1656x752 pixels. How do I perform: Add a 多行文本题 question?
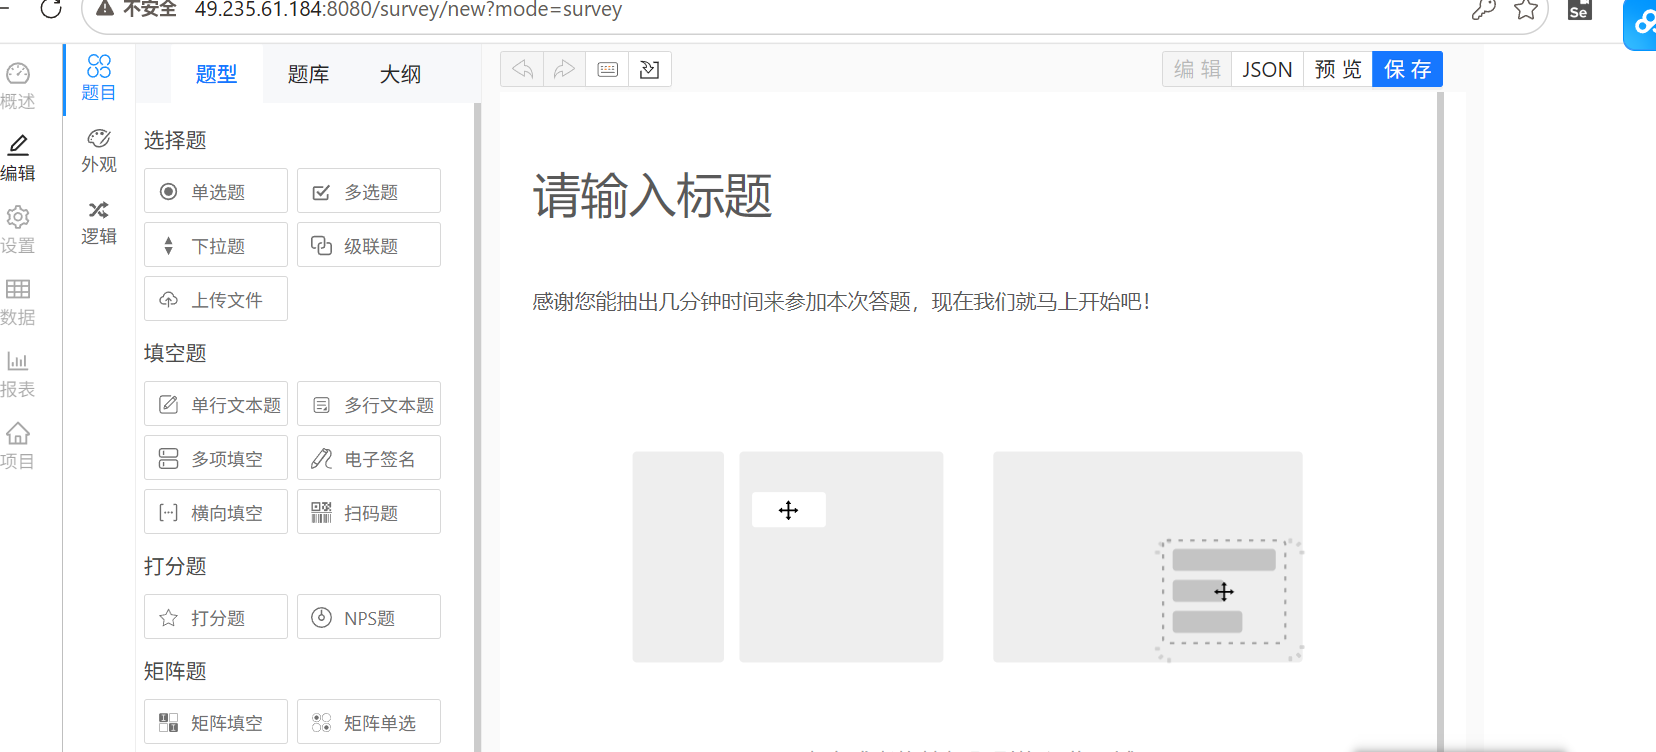[x=369, y=404]
